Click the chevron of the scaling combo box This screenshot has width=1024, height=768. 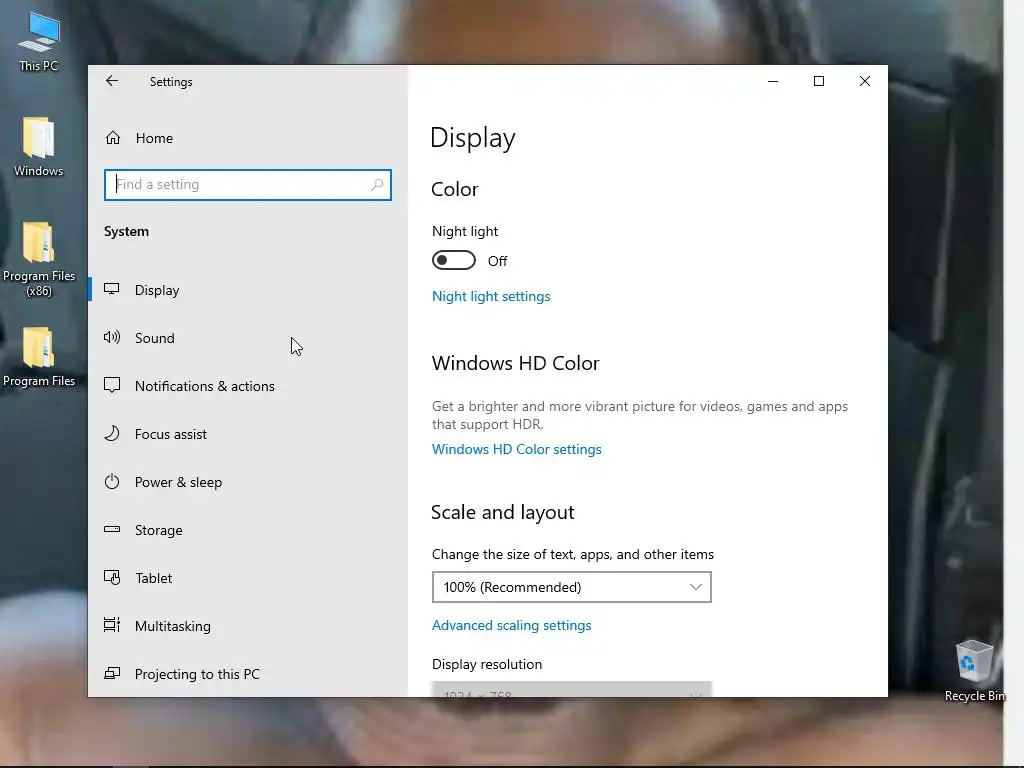(x=696, y=587)
